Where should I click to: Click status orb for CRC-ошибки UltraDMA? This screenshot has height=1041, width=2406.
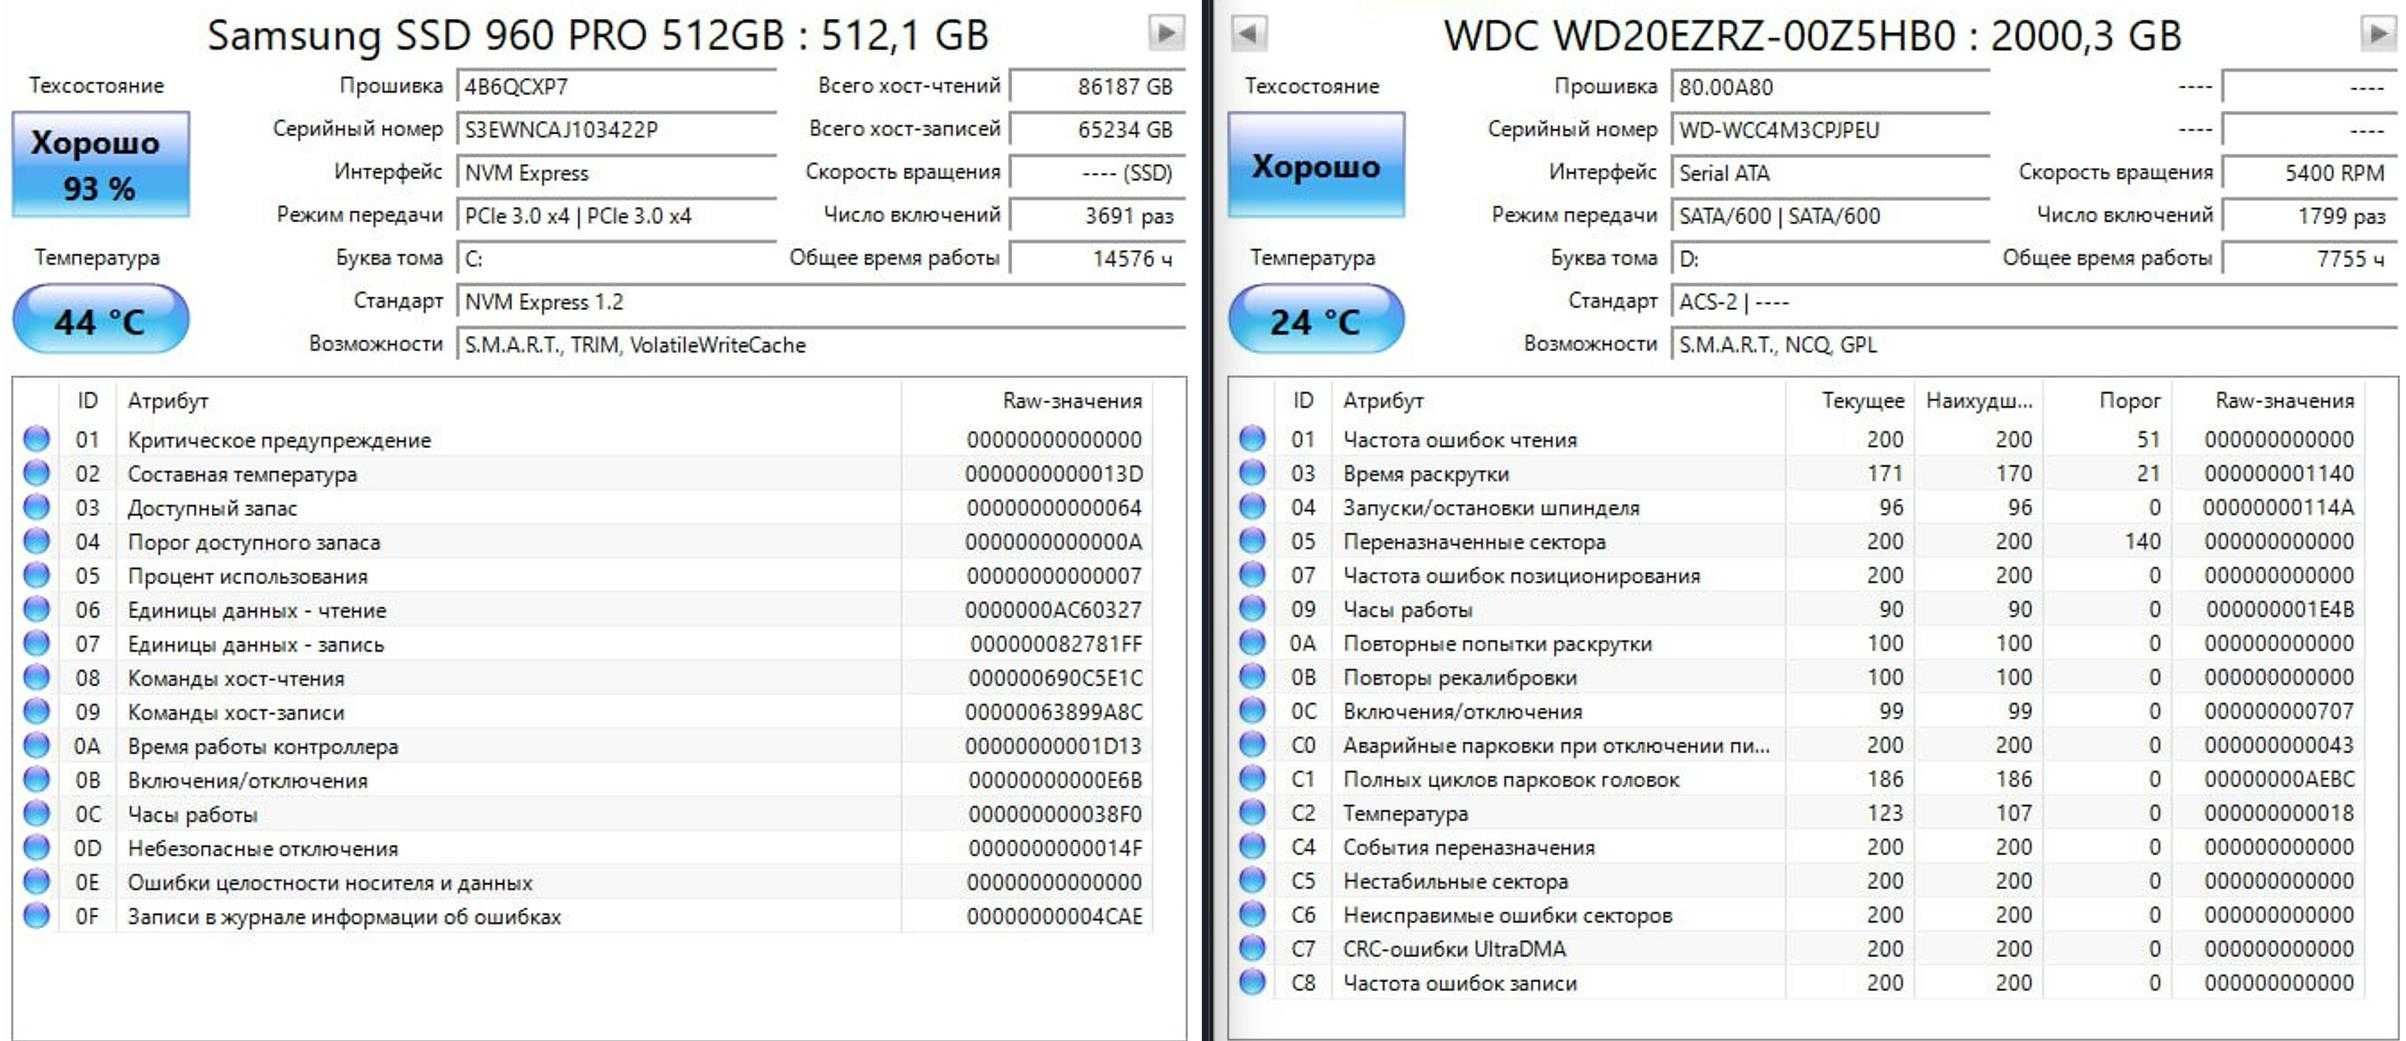point(1252,948)
